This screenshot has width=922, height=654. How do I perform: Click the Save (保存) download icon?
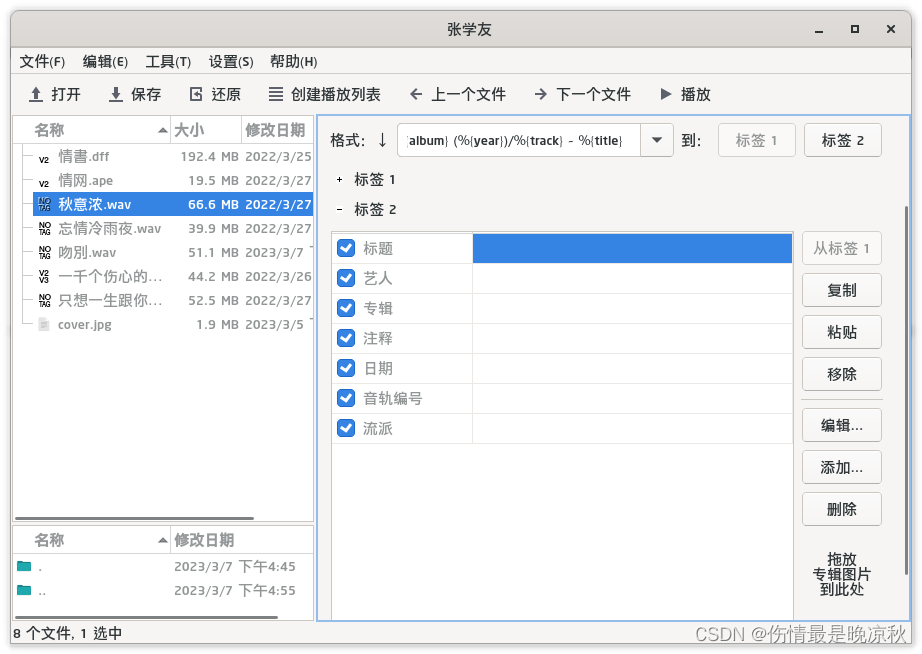pos(116,94)
